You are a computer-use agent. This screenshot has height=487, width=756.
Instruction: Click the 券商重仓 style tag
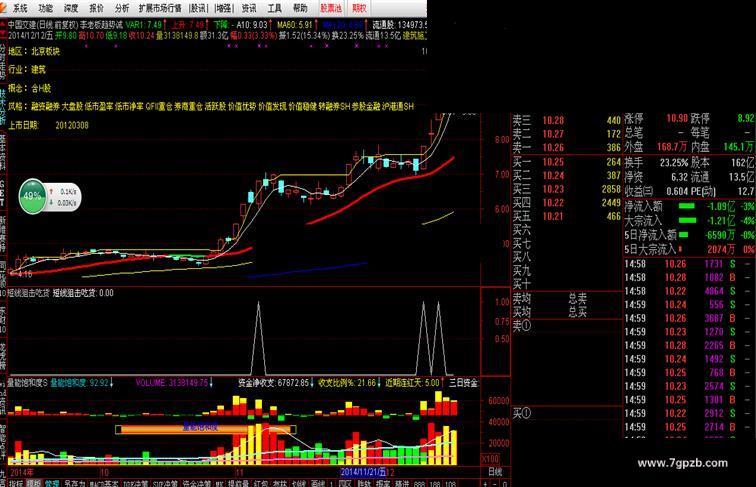(x=188, y=106)
